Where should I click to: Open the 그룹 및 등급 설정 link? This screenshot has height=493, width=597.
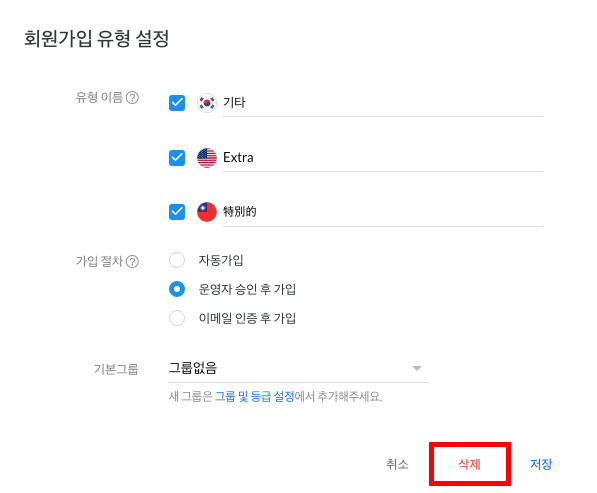[x=254, y=397]
